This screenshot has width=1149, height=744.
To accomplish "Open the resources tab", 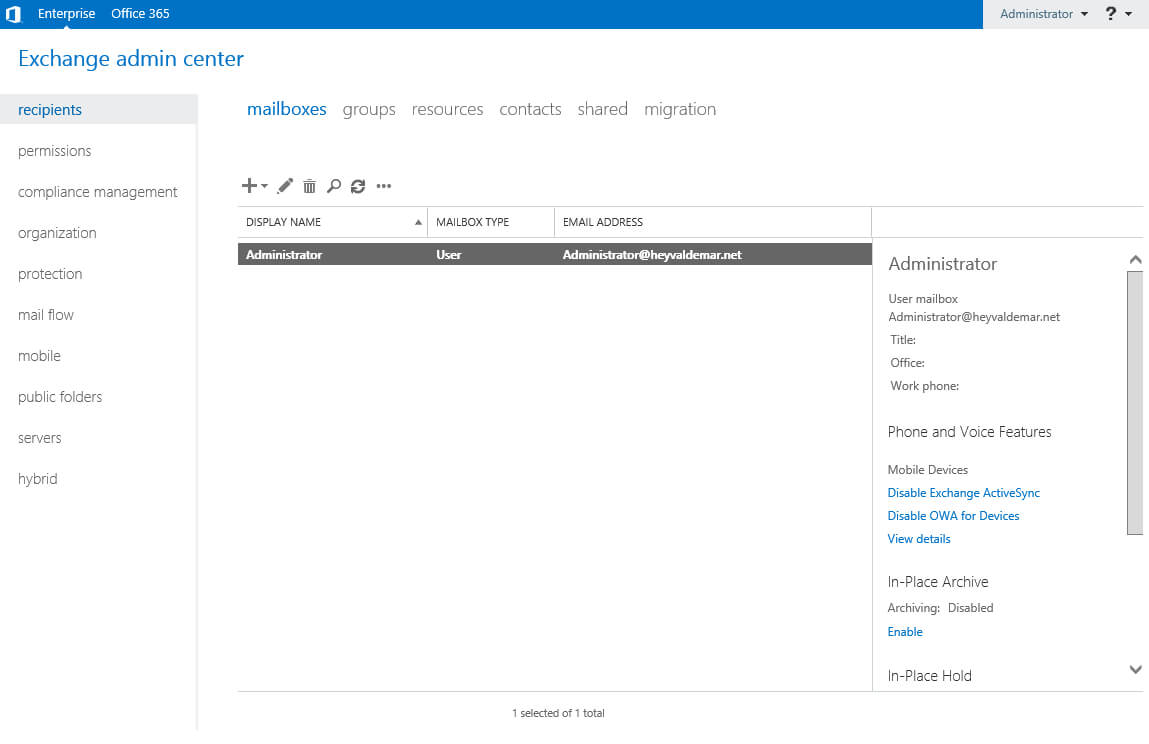I will [447, 108].
